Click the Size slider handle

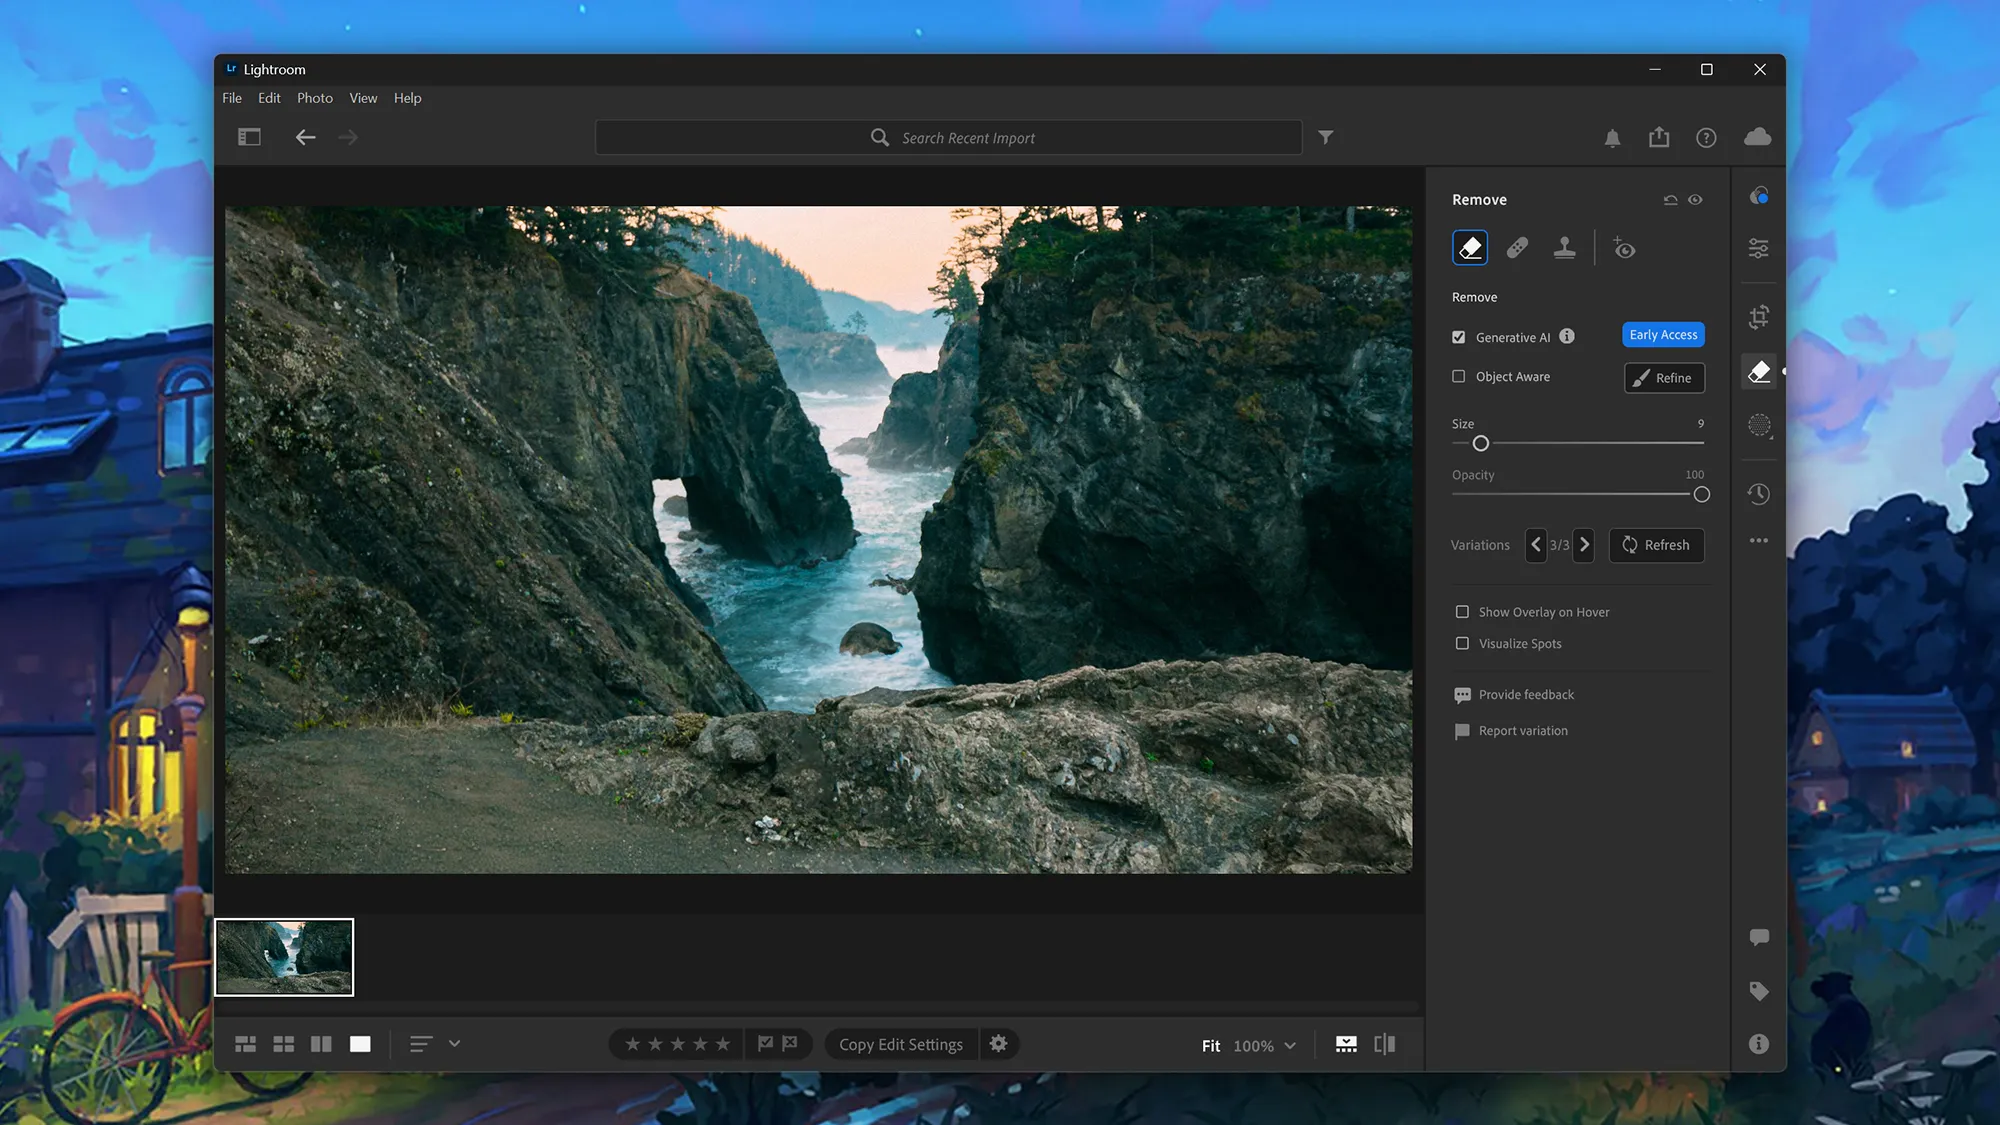tap(1481, 443)
